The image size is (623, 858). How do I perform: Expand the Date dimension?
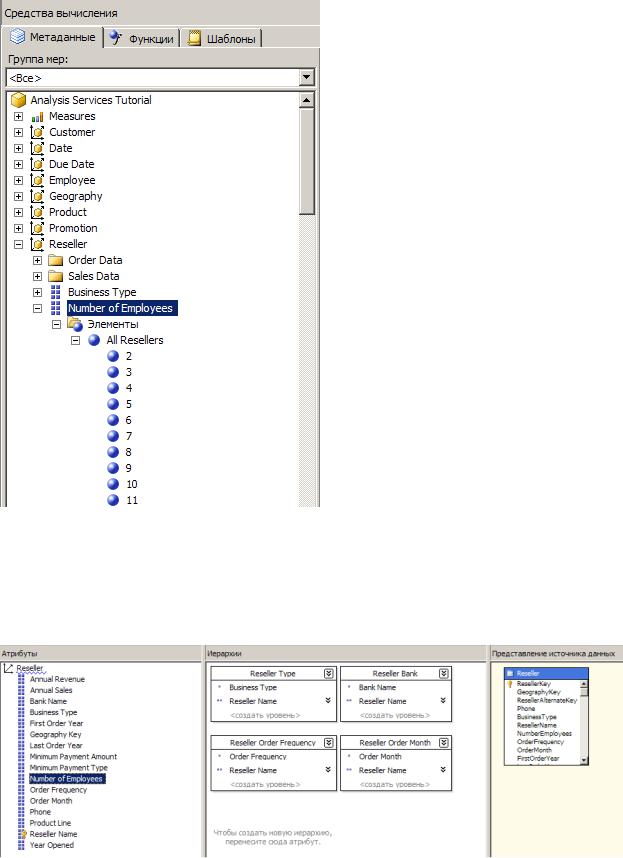pos(19,148)
